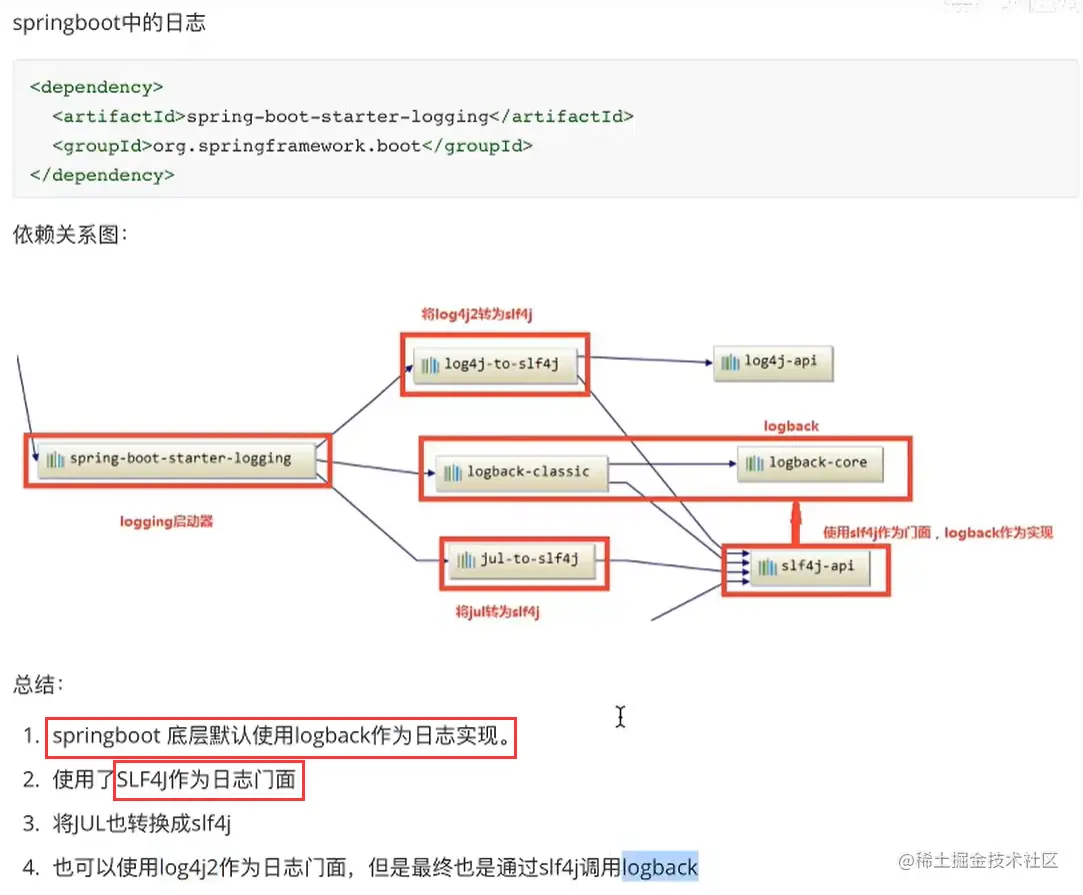The width and height of the screenshot is (1083, 895).
Task: Click the '依赖关系图:' label
Action: tap(70, 235)
